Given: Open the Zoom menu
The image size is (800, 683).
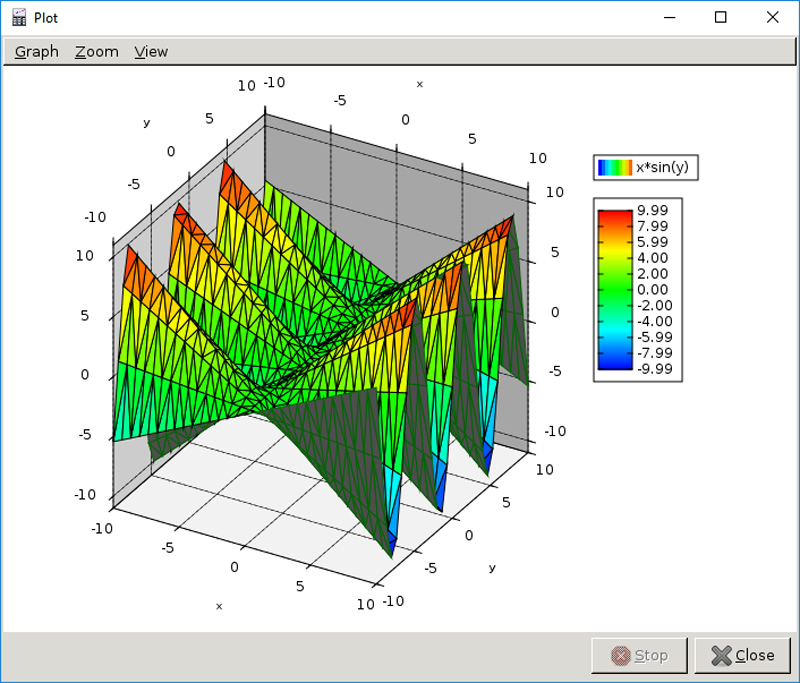Looking at the screenshot, I should [96, 52].
